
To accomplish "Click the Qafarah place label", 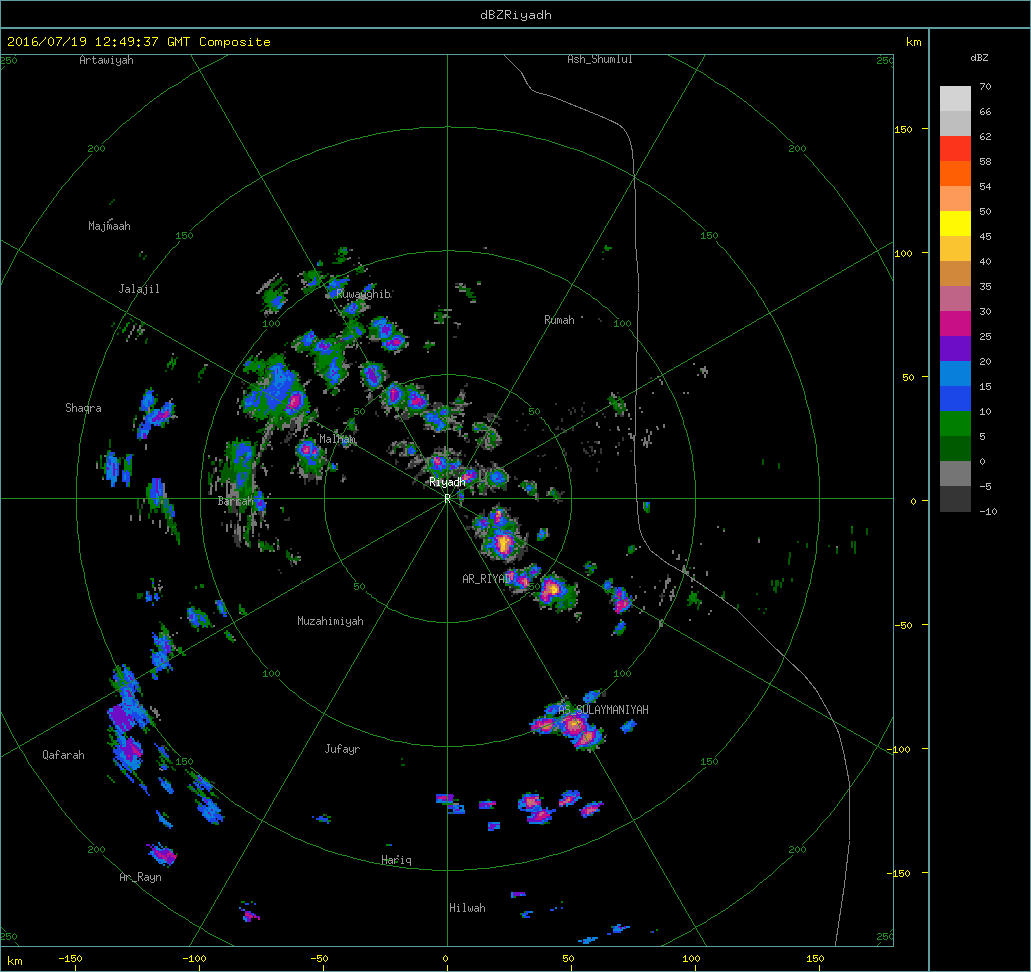I will coord(63,755).
